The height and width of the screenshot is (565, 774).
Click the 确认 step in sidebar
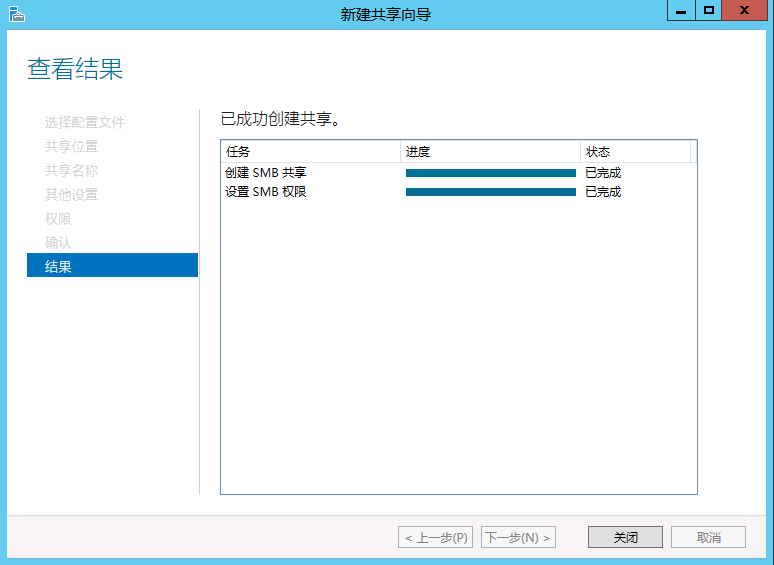[x=58, y=242]
